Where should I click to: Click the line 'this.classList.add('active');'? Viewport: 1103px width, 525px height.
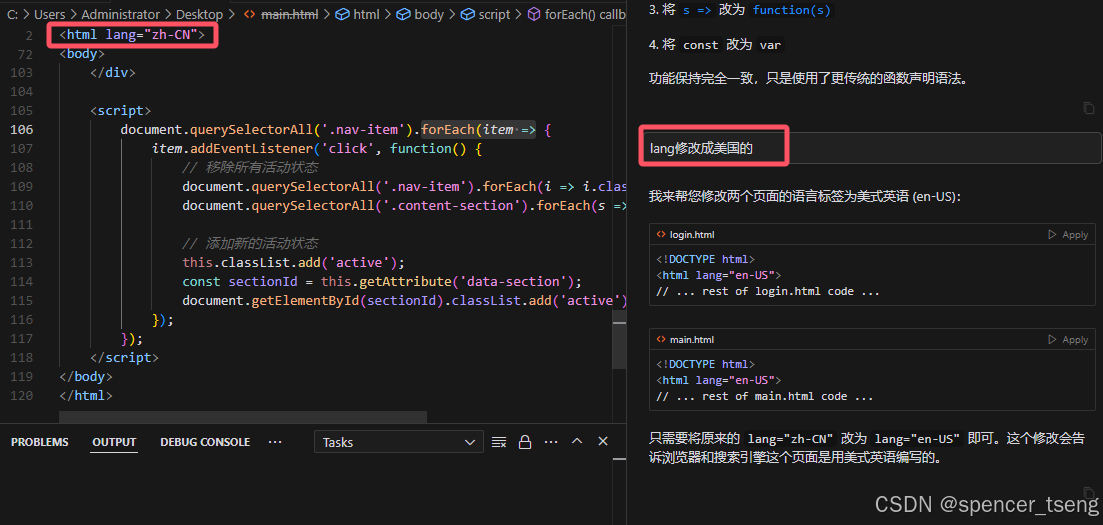pyautogui.click(x=293, y=262)
